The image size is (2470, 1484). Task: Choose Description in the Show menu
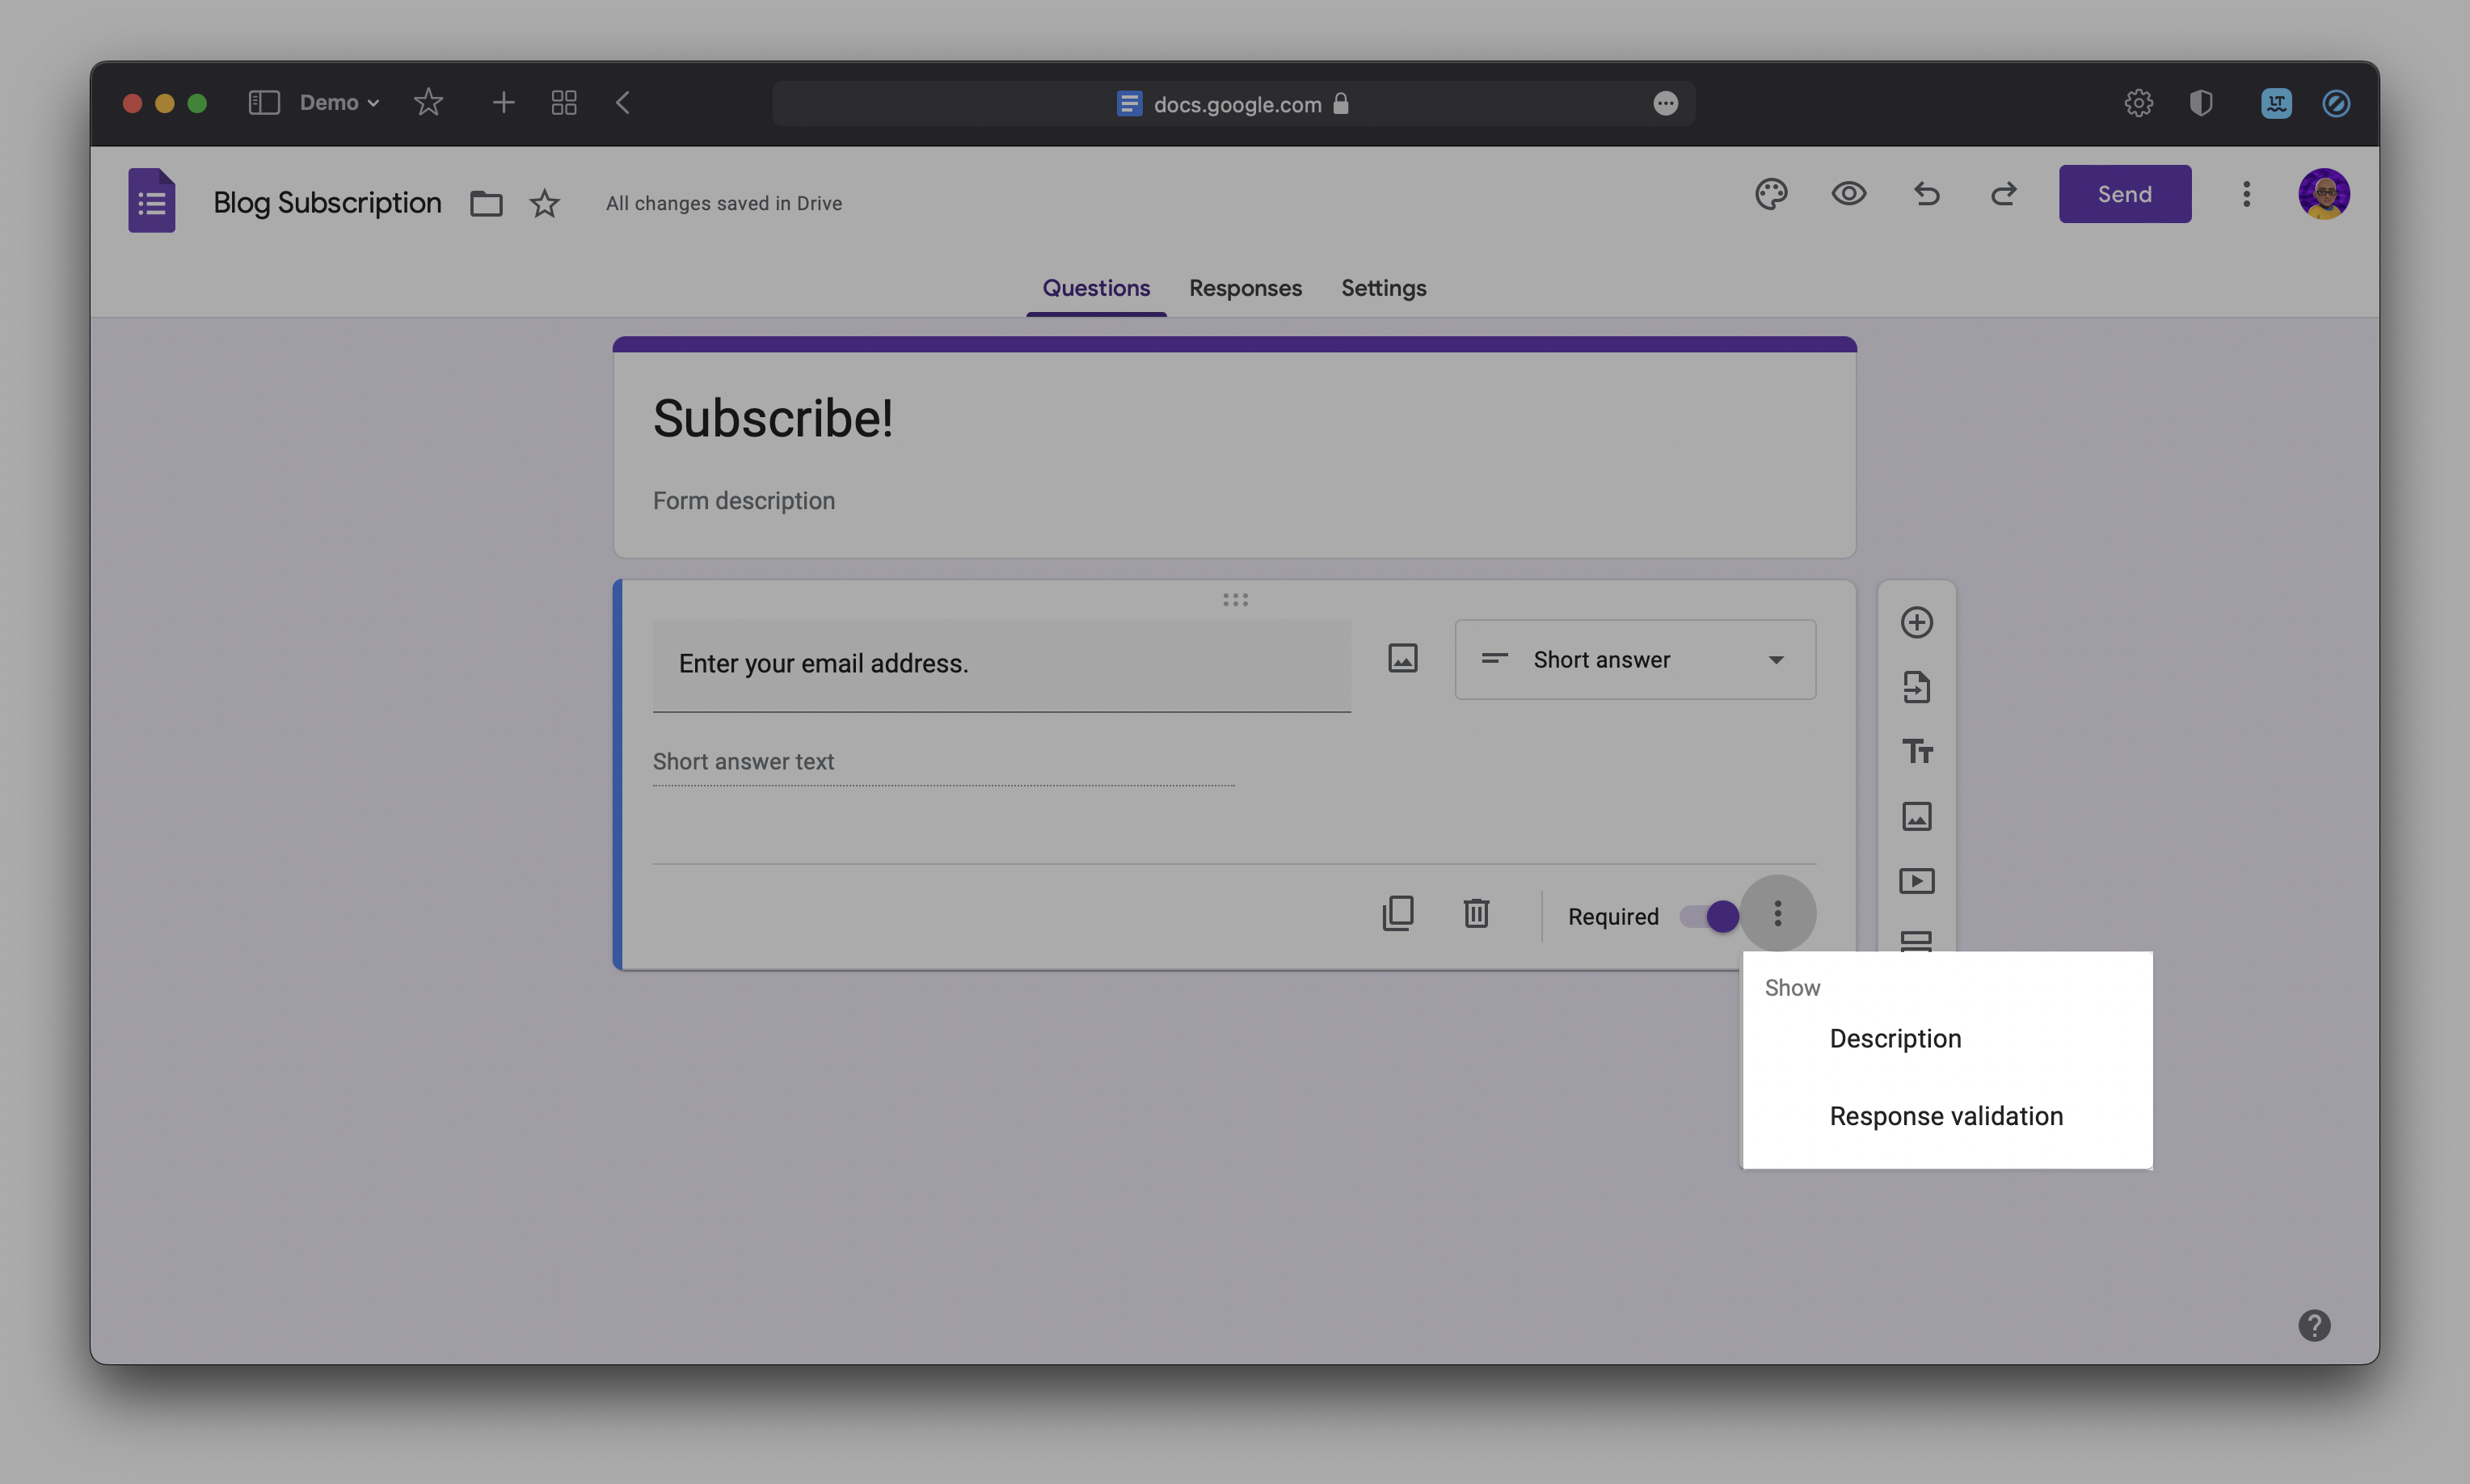coord(1894,1039)
